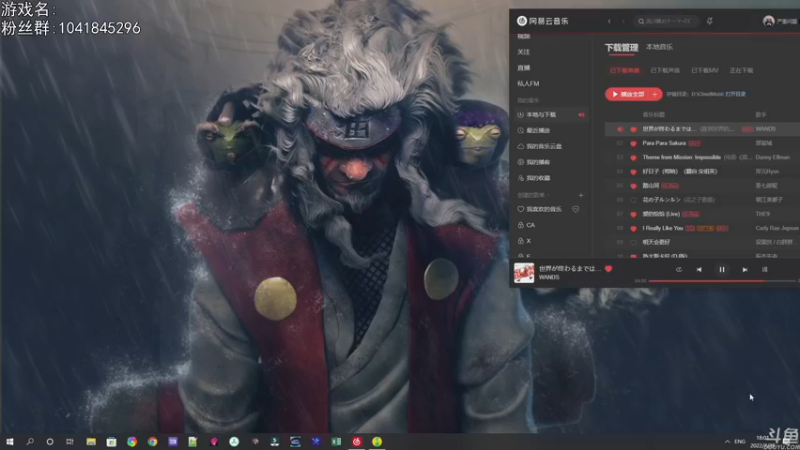800x450 pixels.
Task: Click the 音乐标题 column header
Action: tap(654, 115)
